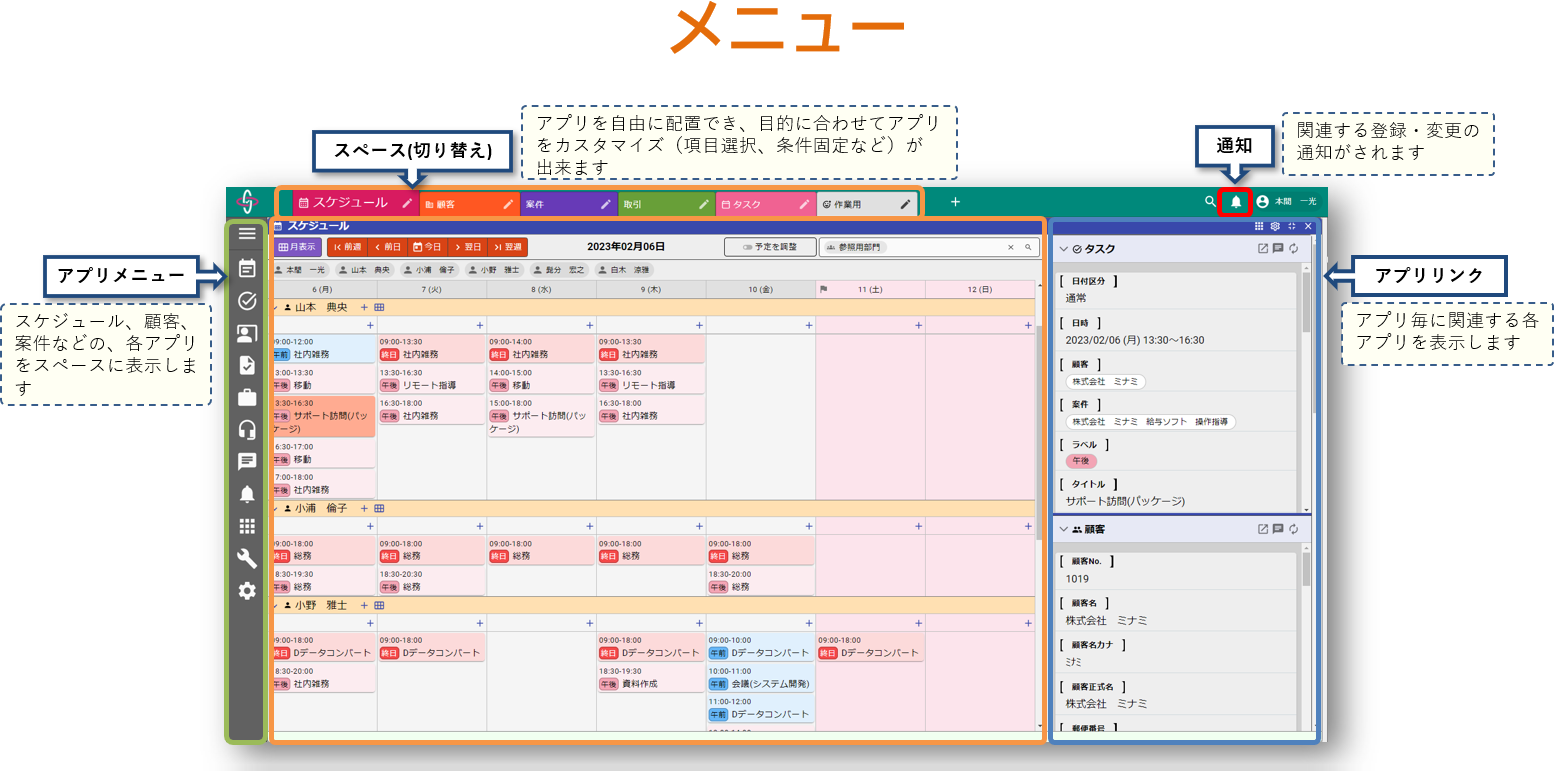Add schedule for 山本 典央 plus
Viewport: 1561px width, 771px height.
click(x=364, y=308)
